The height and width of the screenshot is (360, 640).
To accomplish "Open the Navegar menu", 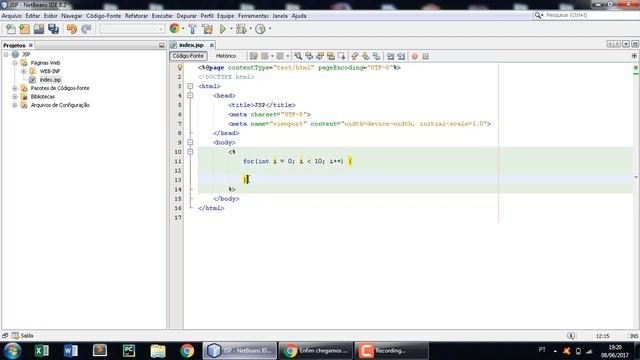I will click(72, 16).
